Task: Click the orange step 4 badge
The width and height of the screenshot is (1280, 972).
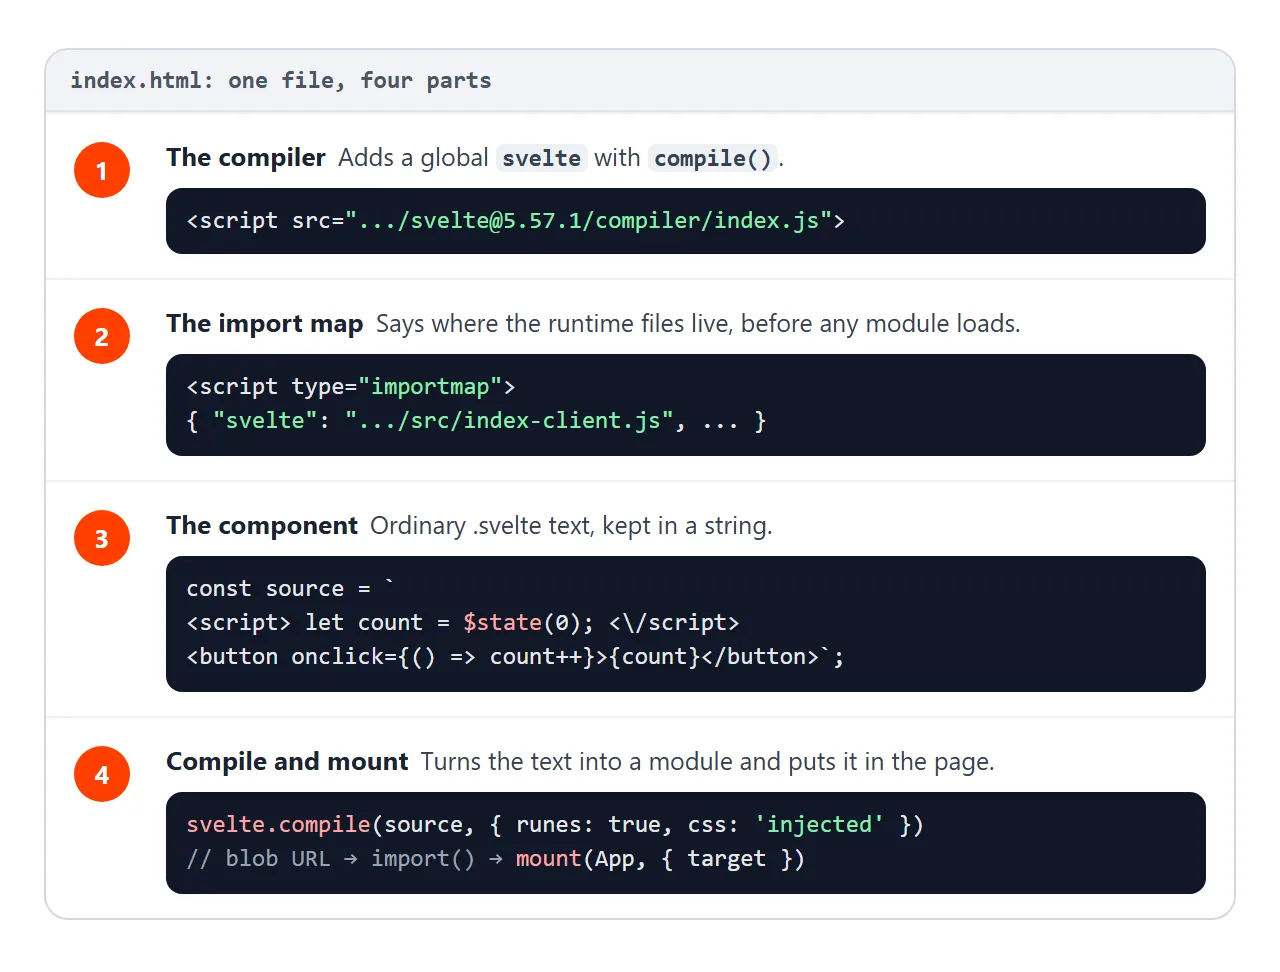Action: 102,774
